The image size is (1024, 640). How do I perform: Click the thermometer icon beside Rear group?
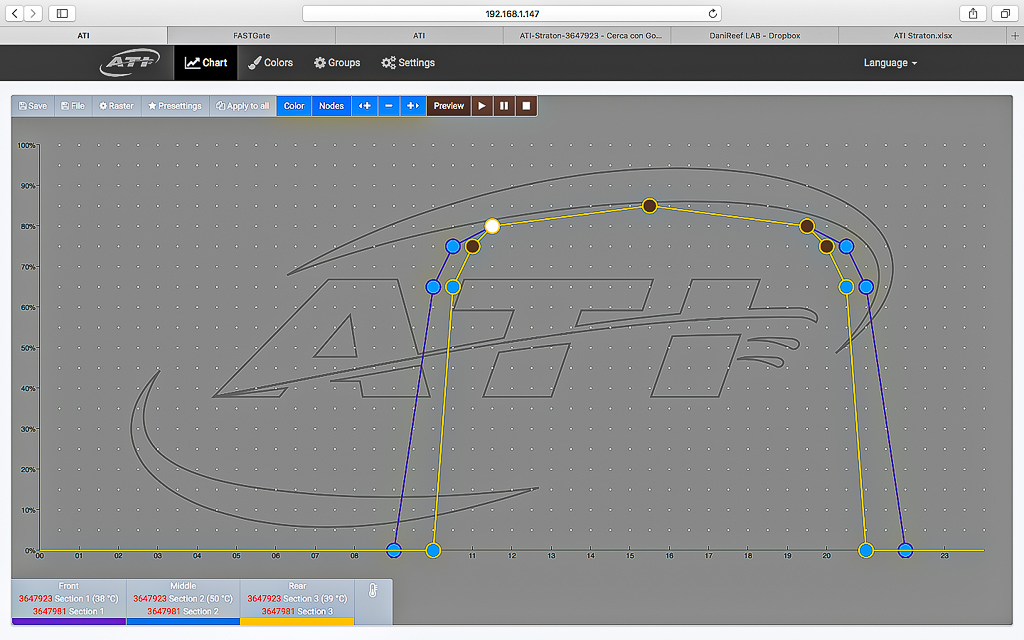(x=373, y=591)
